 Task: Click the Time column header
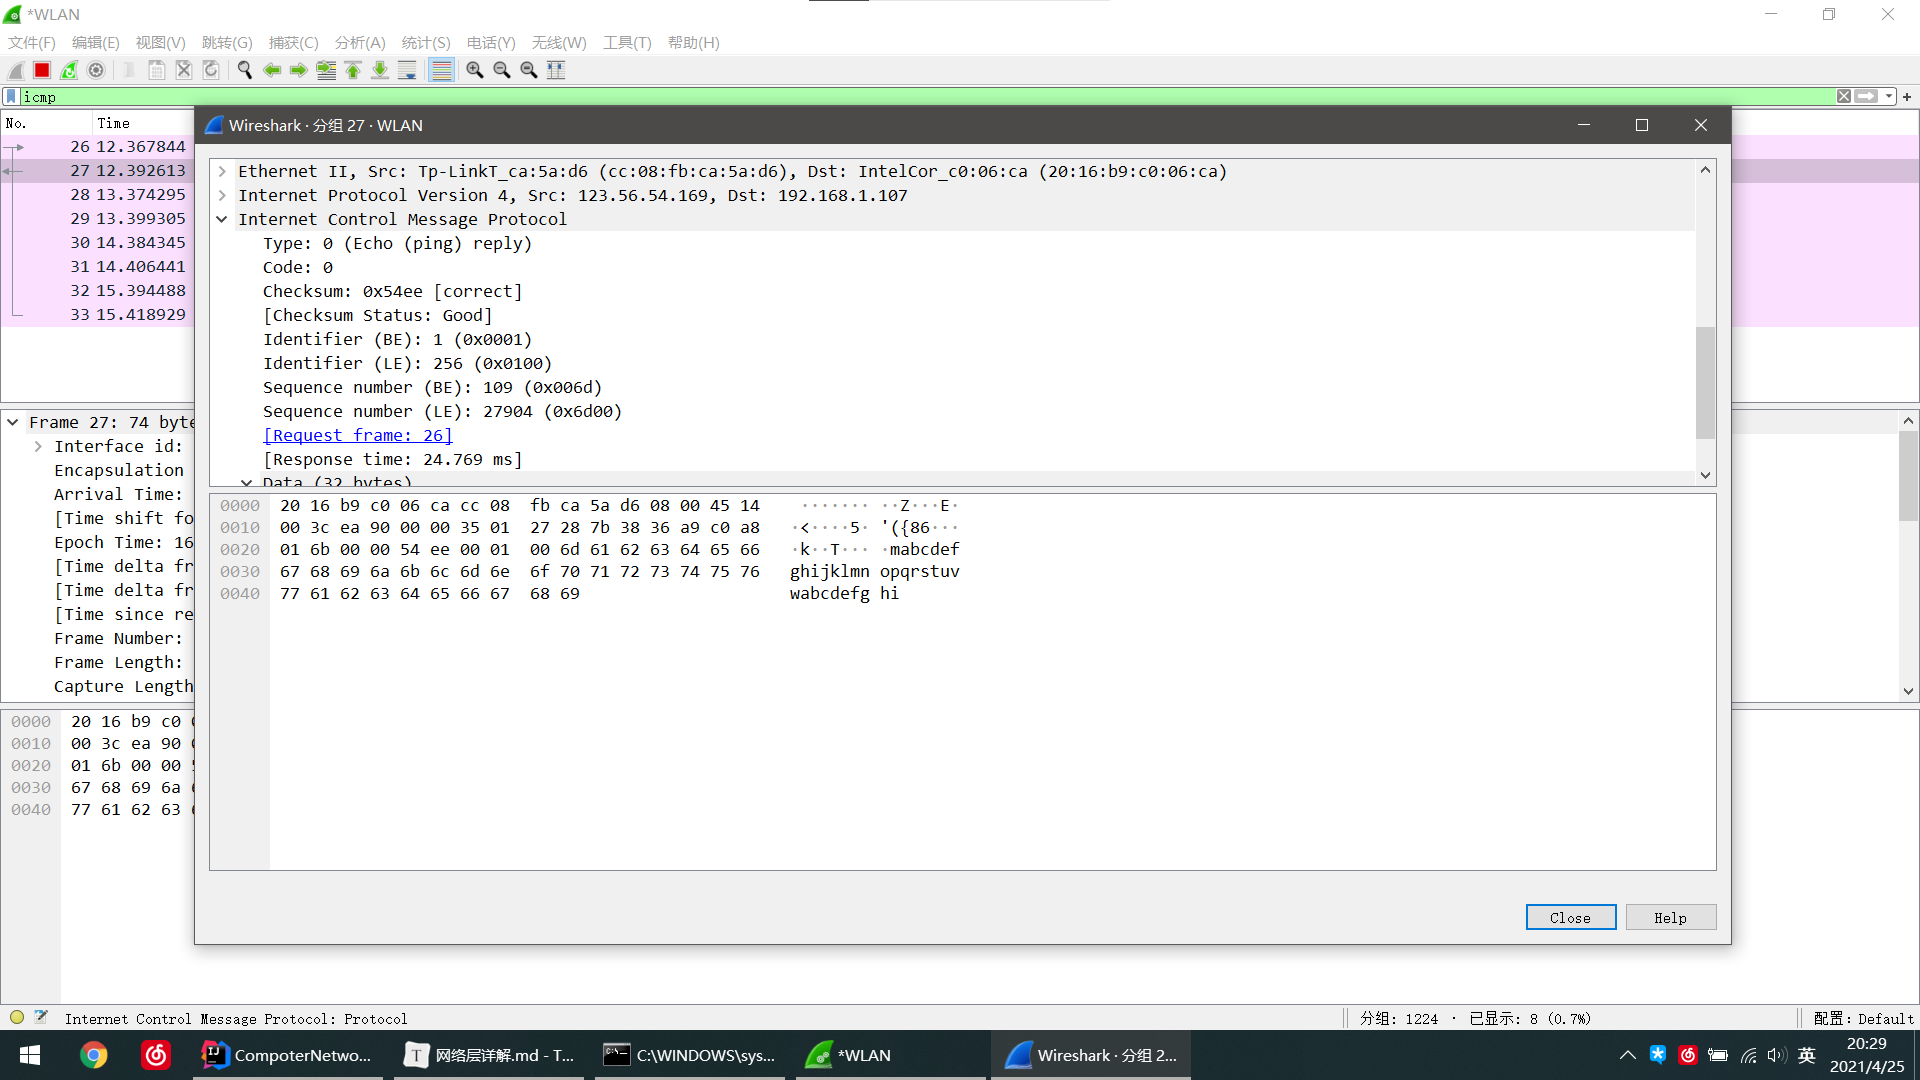[x=143, y=123]
